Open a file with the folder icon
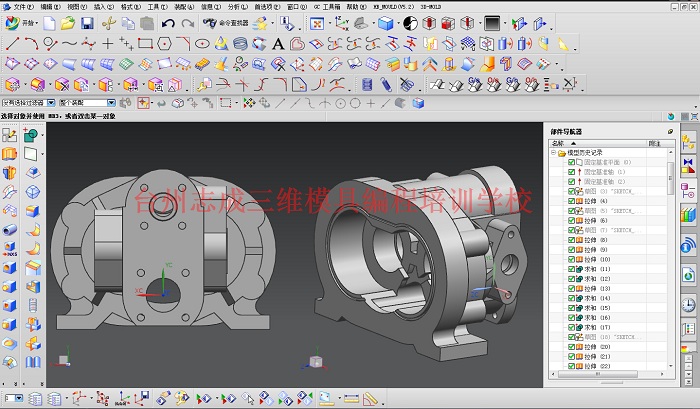Image resolution: width=700 pixels, height=409 pixels. [x=68, y=23]
